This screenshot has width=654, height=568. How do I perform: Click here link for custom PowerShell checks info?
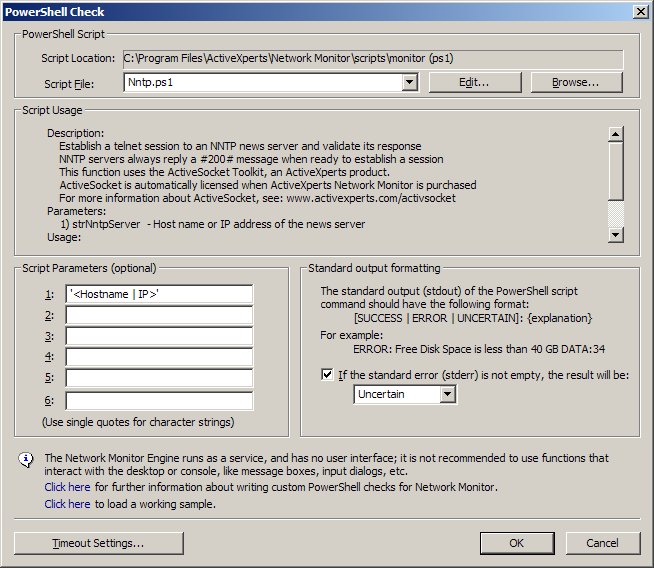point(67,487)
